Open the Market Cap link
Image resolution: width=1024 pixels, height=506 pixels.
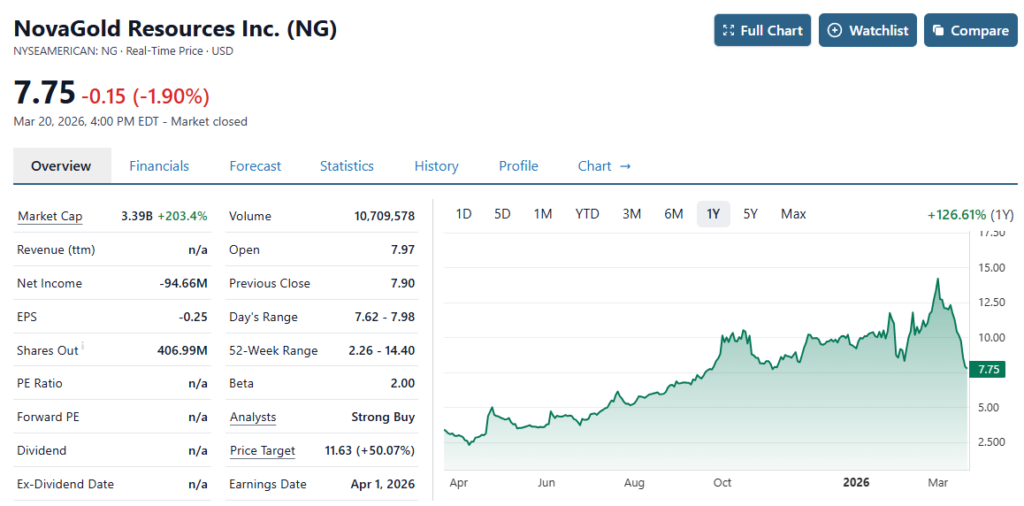click(x=50, y=216)
